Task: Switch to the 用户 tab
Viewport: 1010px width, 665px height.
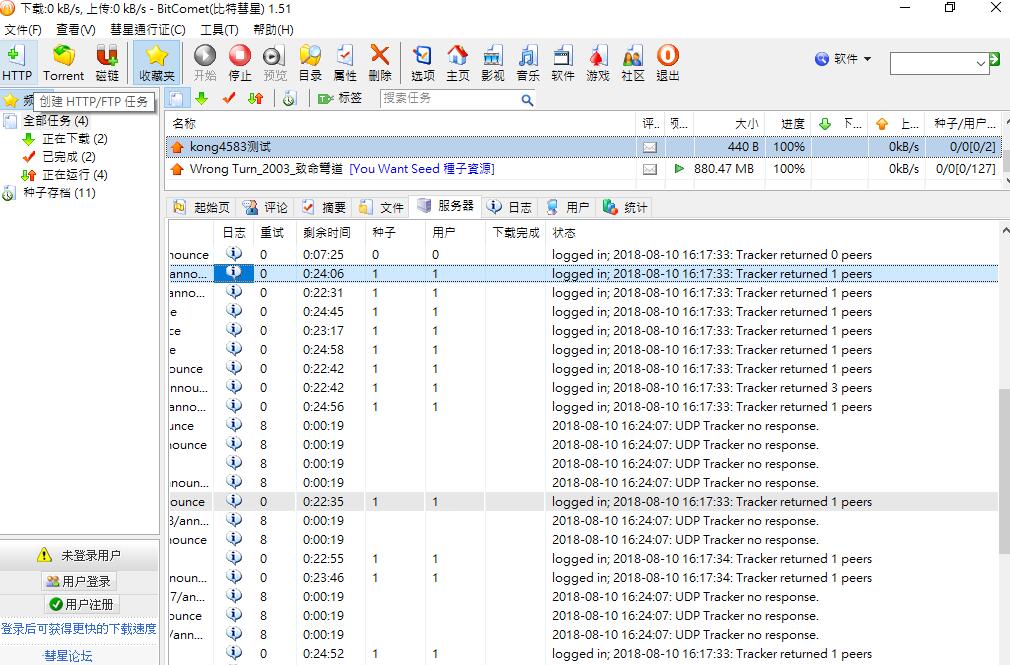Action: (567, 207)
